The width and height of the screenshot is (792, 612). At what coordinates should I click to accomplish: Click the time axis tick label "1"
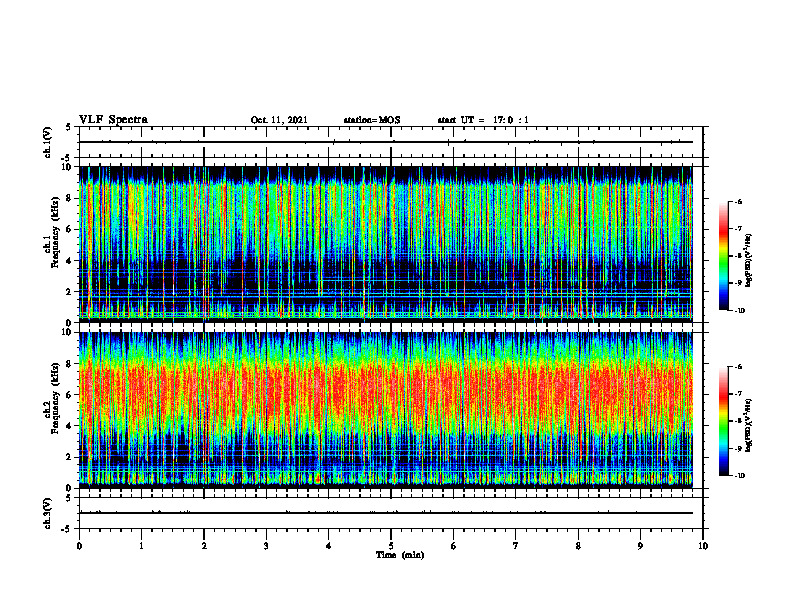[x=141, y=546]
